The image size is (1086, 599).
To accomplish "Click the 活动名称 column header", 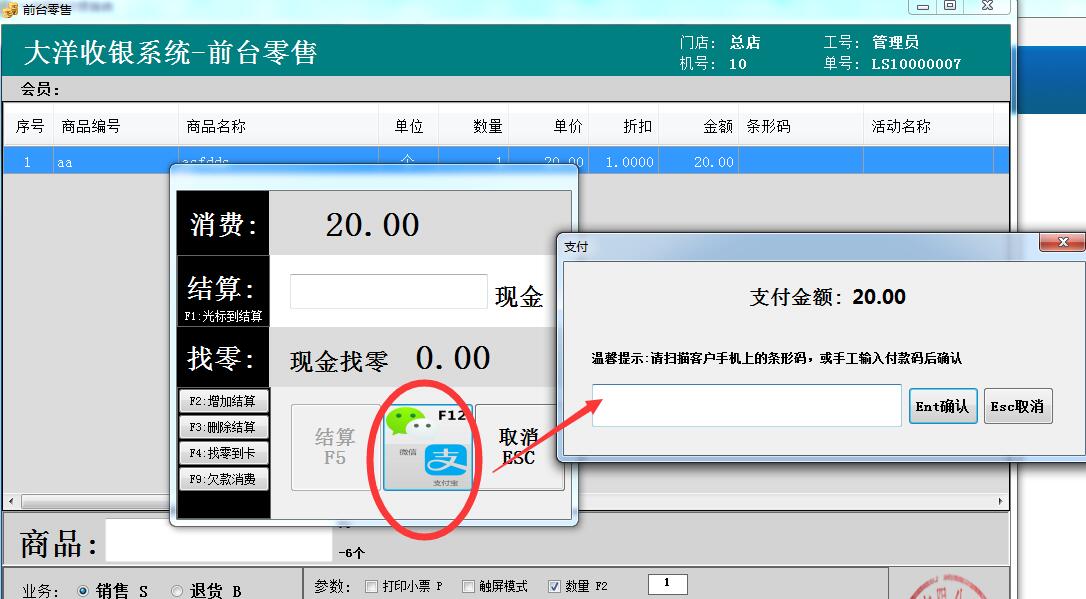I will point(928,126).
